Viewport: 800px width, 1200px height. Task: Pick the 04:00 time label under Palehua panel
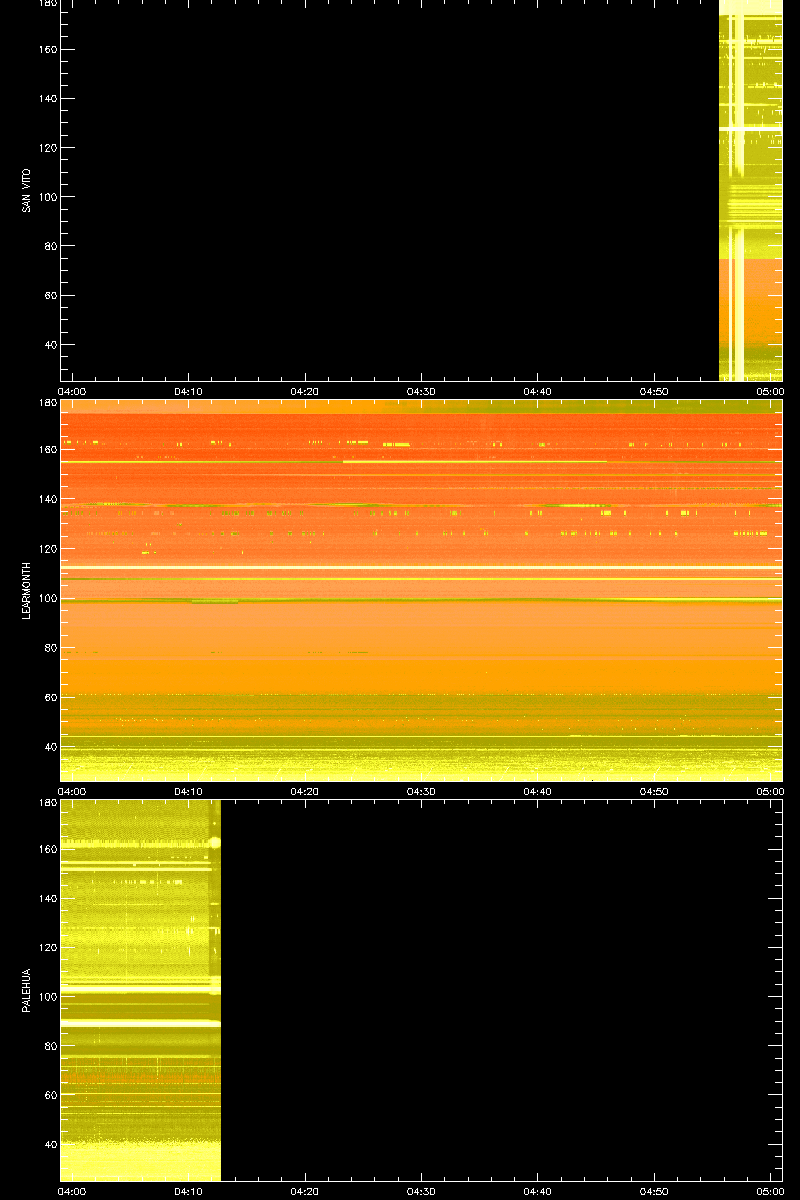(x=72, y=1191)
